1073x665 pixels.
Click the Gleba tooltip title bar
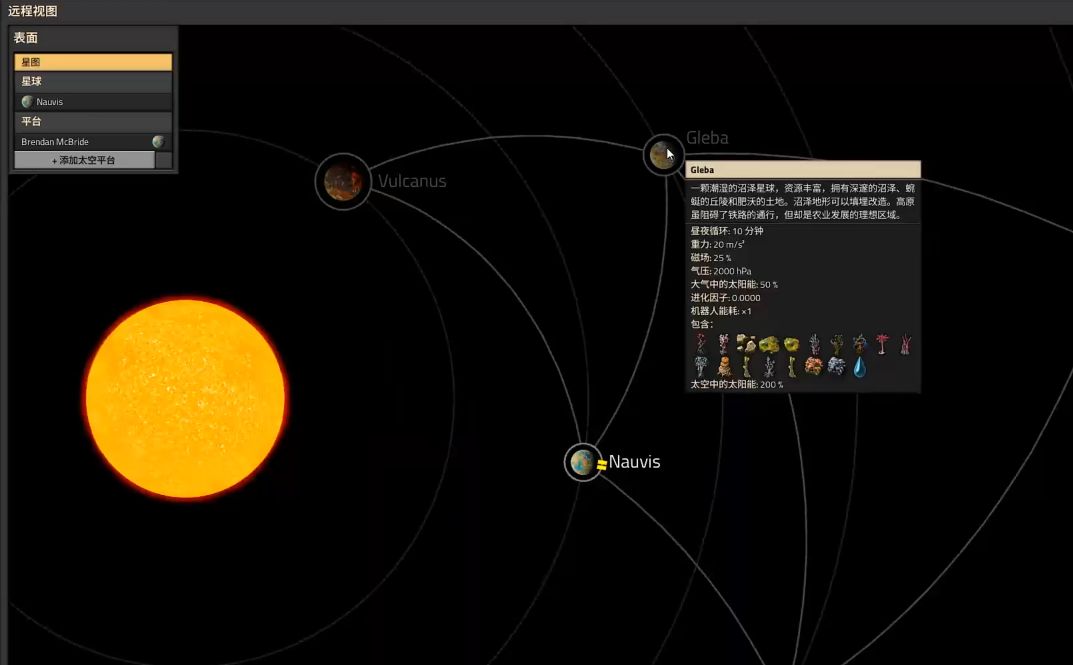tap(803, 170)
